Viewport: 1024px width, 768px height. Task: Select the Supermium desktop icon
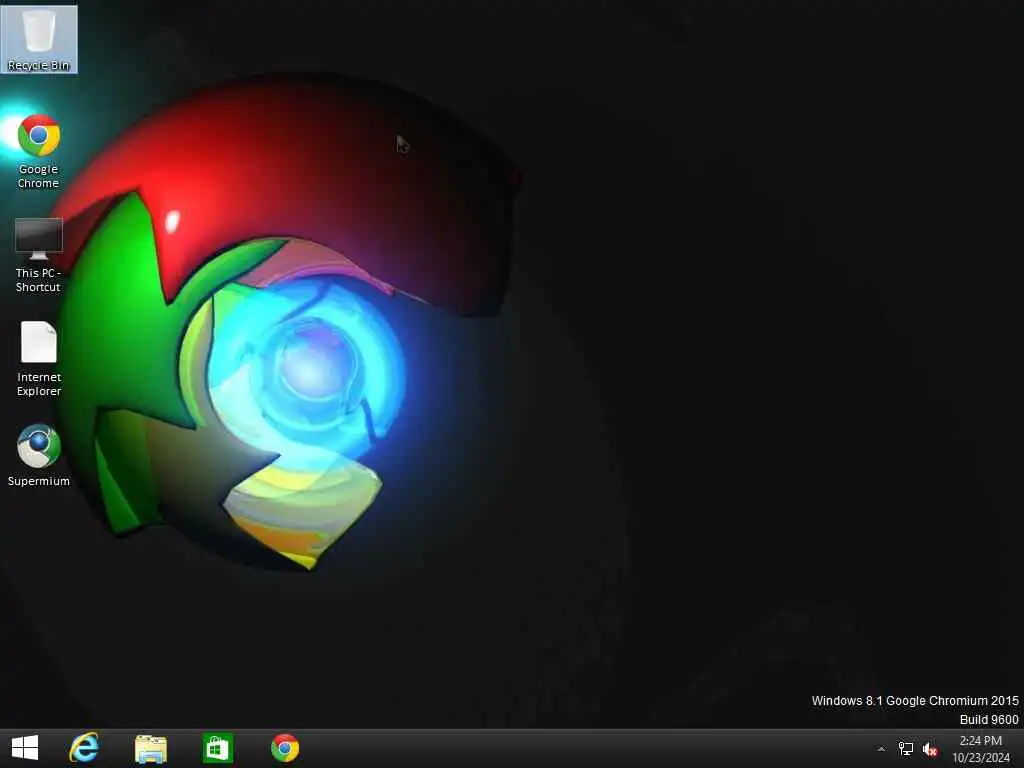pos(39,455)
